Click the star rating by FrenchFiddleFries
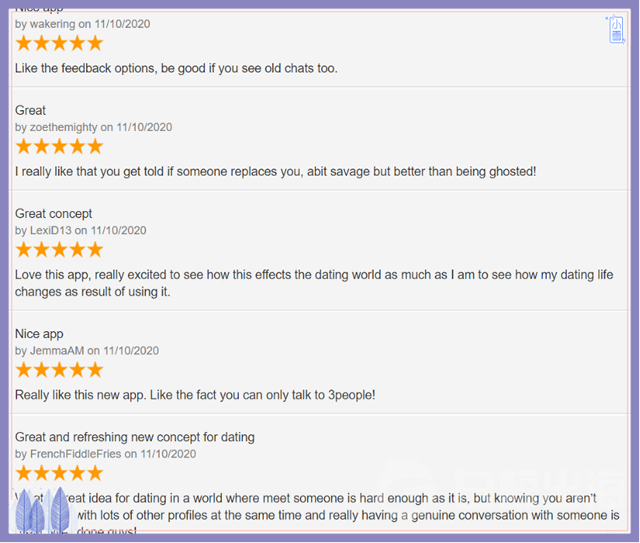 pyautogui.click(x=59, y=473)
